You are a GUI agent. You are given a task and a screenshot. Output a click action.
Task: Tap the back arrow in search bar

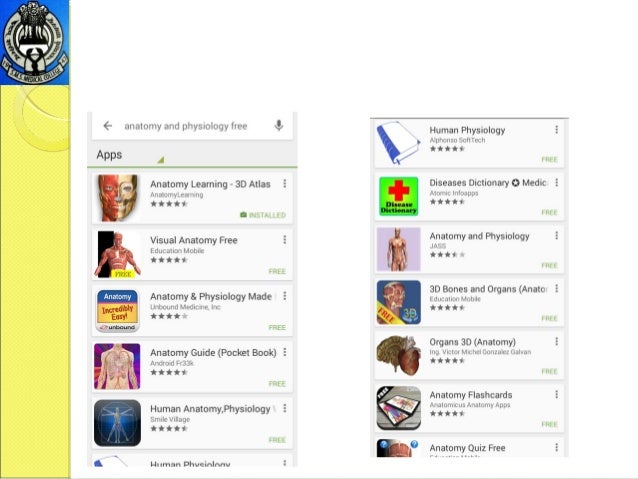coord(107,126)
